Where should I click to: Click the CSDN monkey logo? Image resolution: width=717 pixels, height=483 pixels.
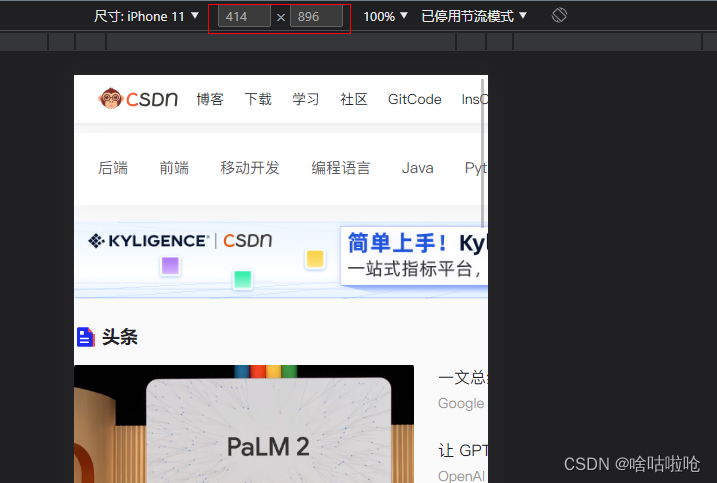click(138, 98)
